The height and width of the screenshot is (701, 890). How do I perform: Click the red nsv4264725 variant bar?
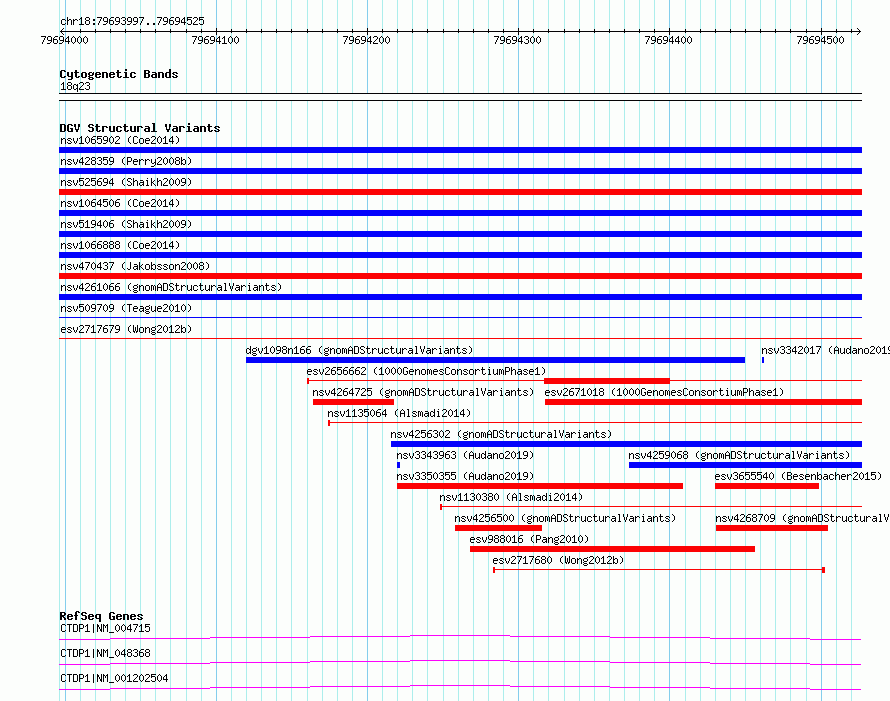tap(353, 402)
